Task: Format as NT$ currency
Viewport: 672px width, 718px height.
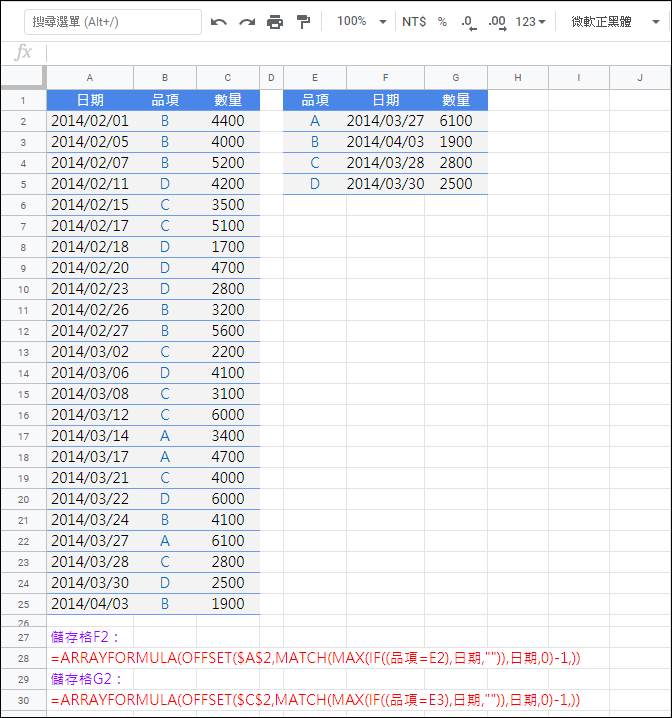Action: point(414,22)
